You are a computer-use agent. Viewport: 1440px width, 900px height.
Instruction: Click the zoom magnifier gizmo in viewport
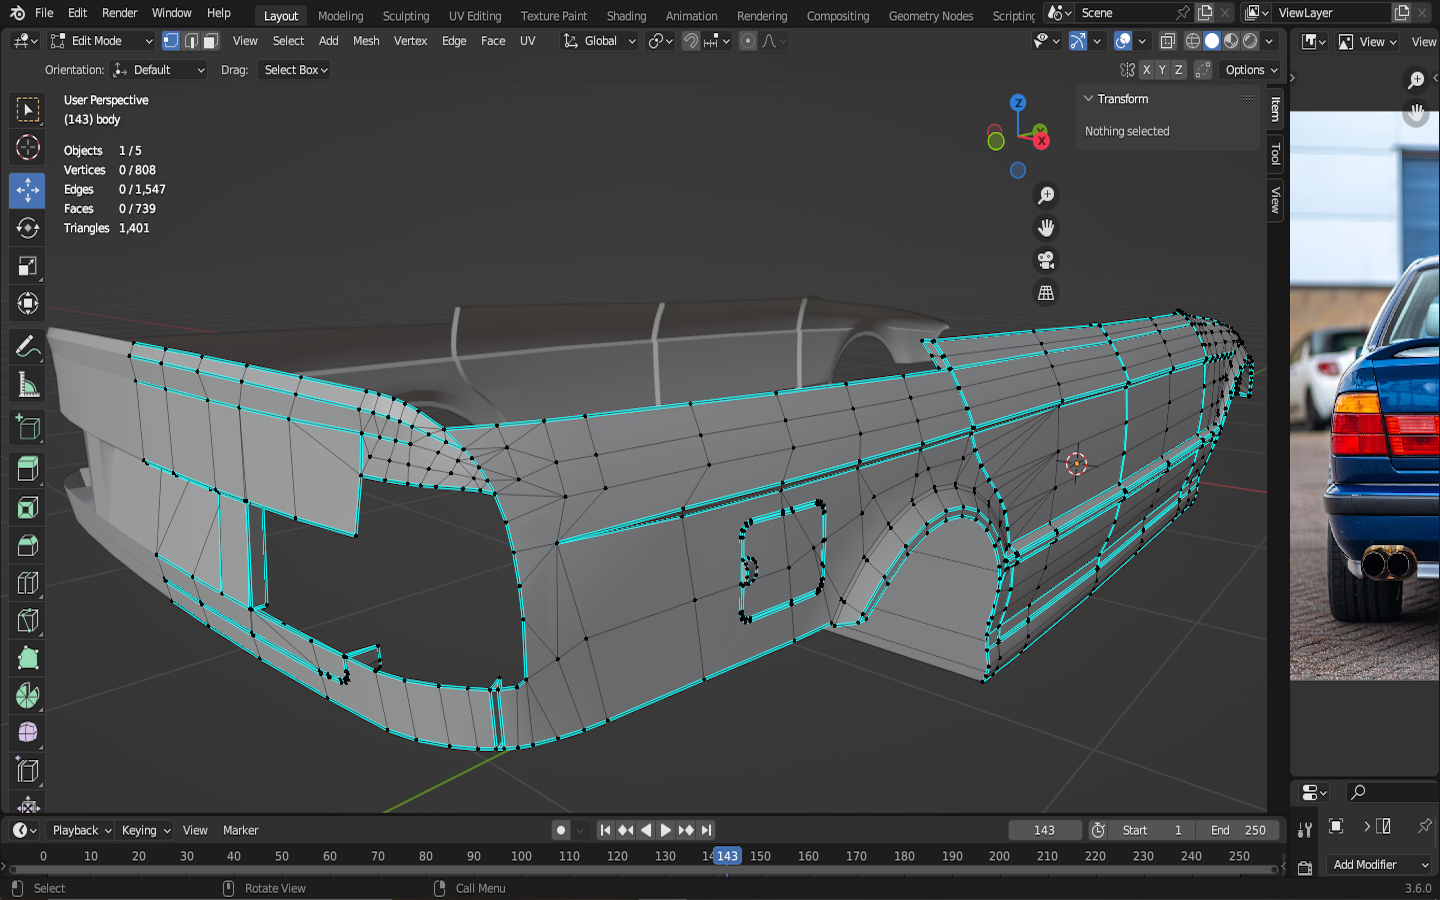point(1046,196)
